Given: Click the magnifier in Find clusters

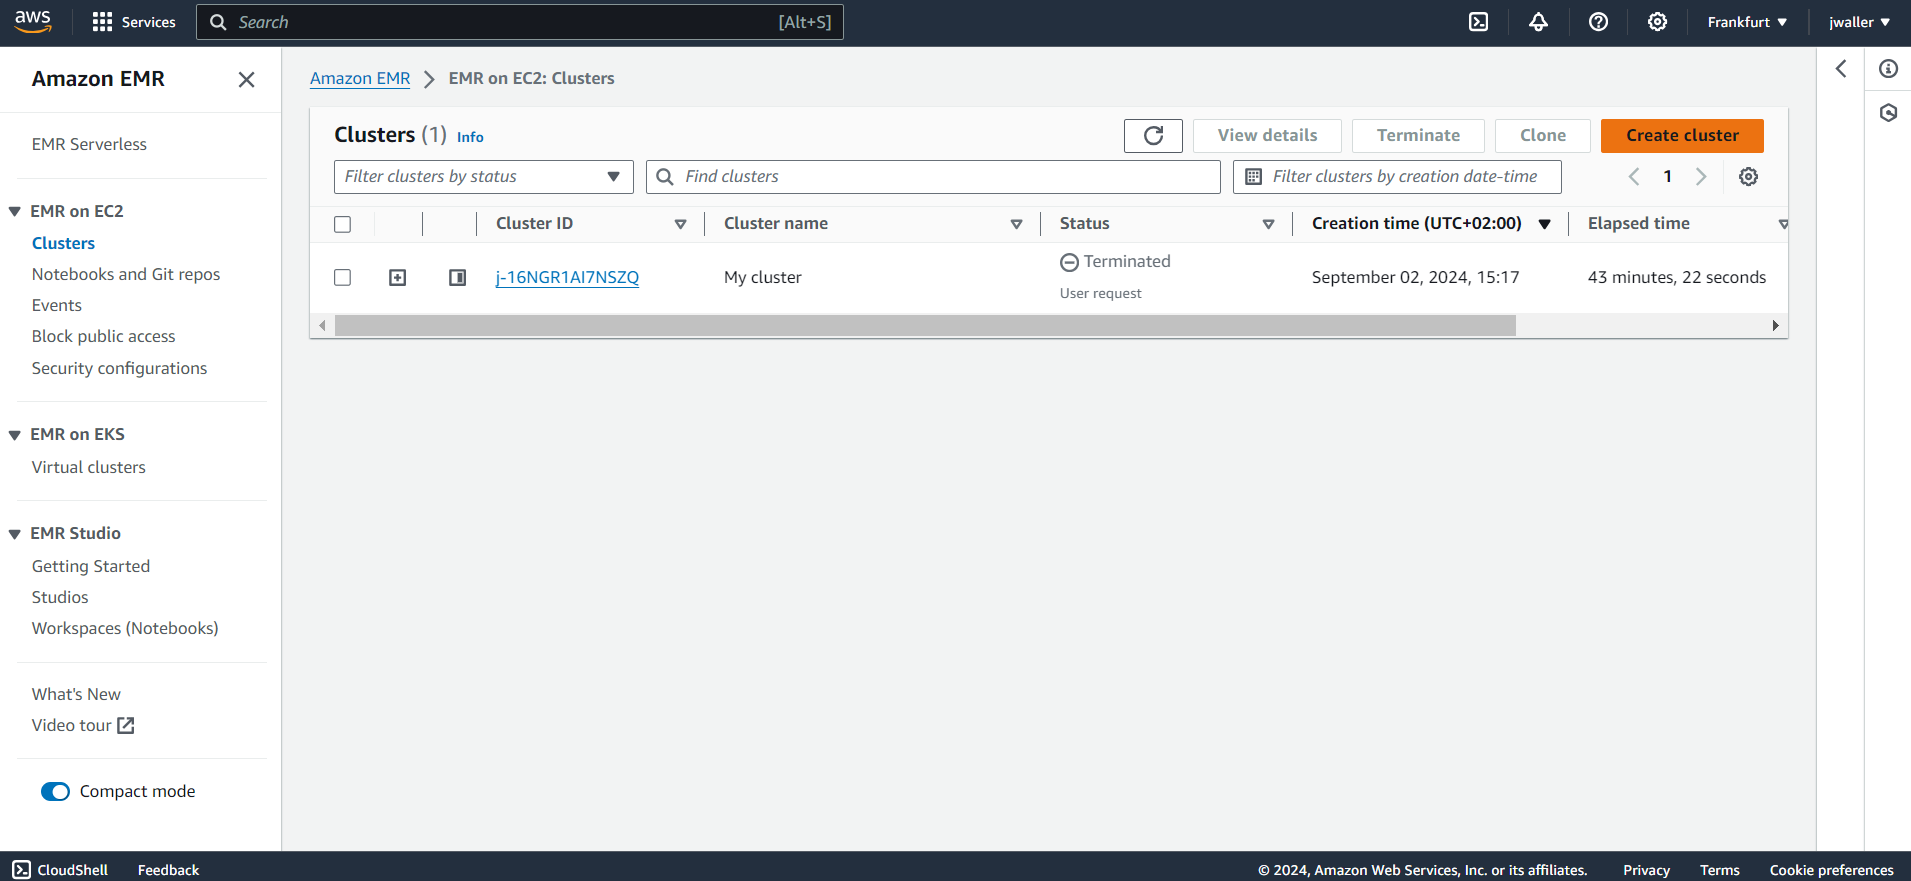Looking at the screenshot, I should [x=665, y=177].
